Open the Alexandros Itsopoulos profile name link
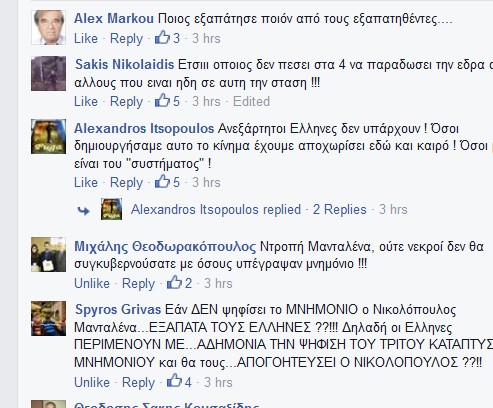 click(144, 129)
